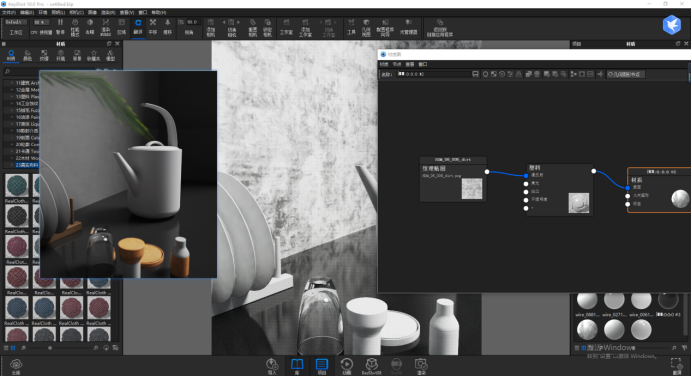Open the 图像 menu in the menu bar

[92, 12]
